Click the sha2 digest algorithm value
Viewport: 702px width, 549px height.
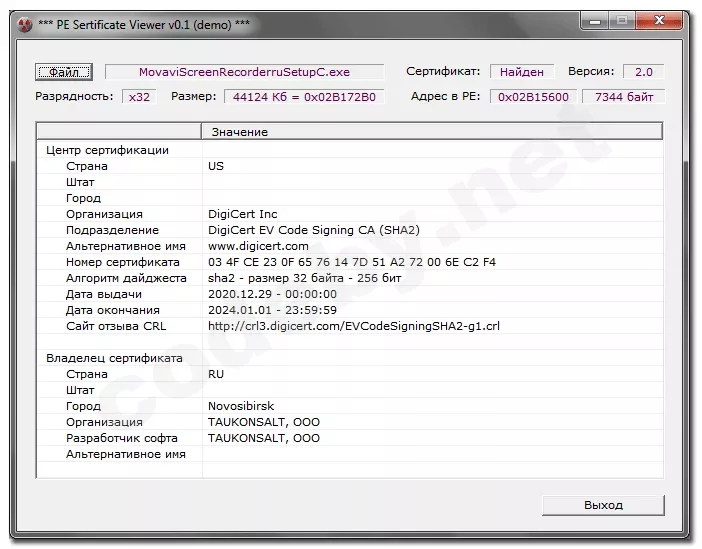click(x=304, y=278)
